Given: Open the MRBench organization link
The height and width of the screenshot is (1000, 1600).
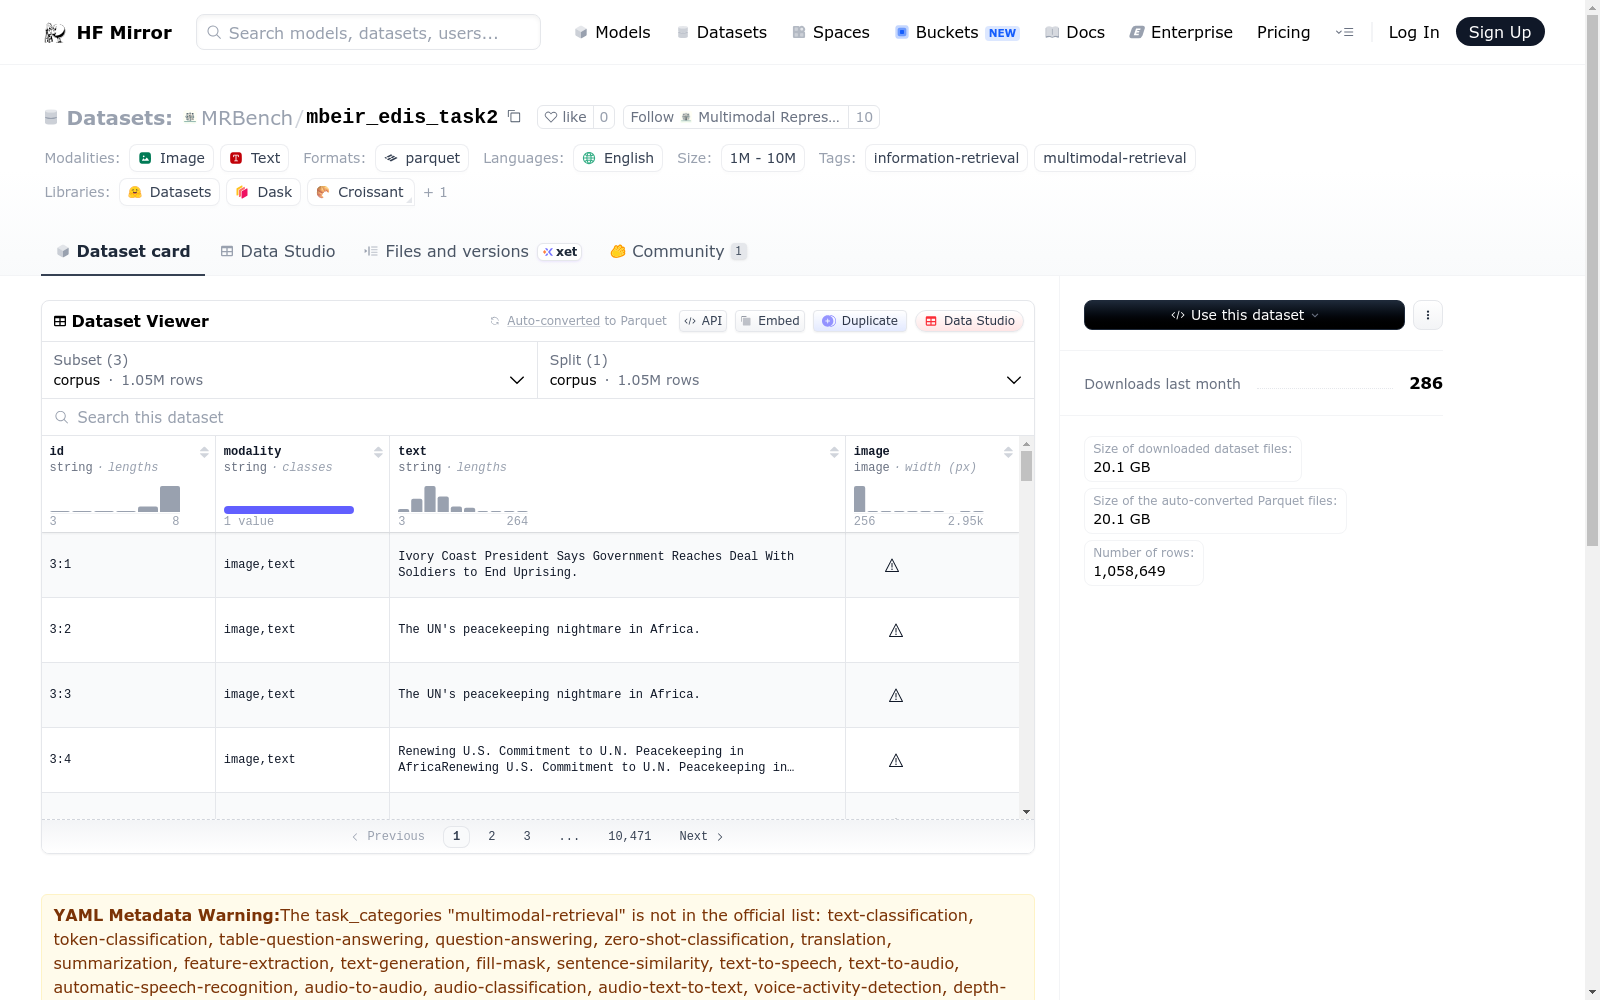Looking at the screenshot, I should coord(247,118).
